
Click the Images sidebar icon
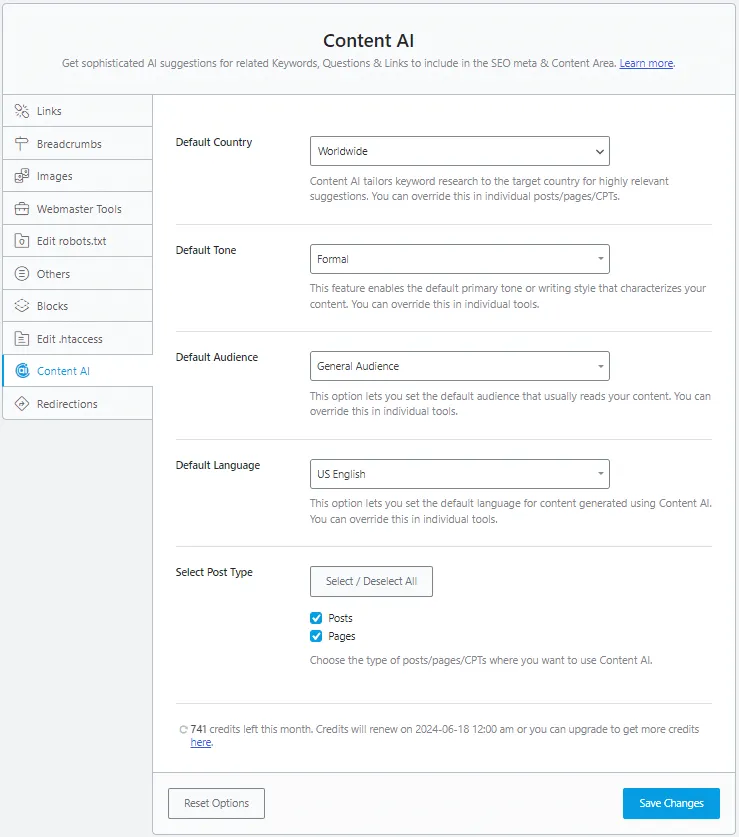pos(22,176)
